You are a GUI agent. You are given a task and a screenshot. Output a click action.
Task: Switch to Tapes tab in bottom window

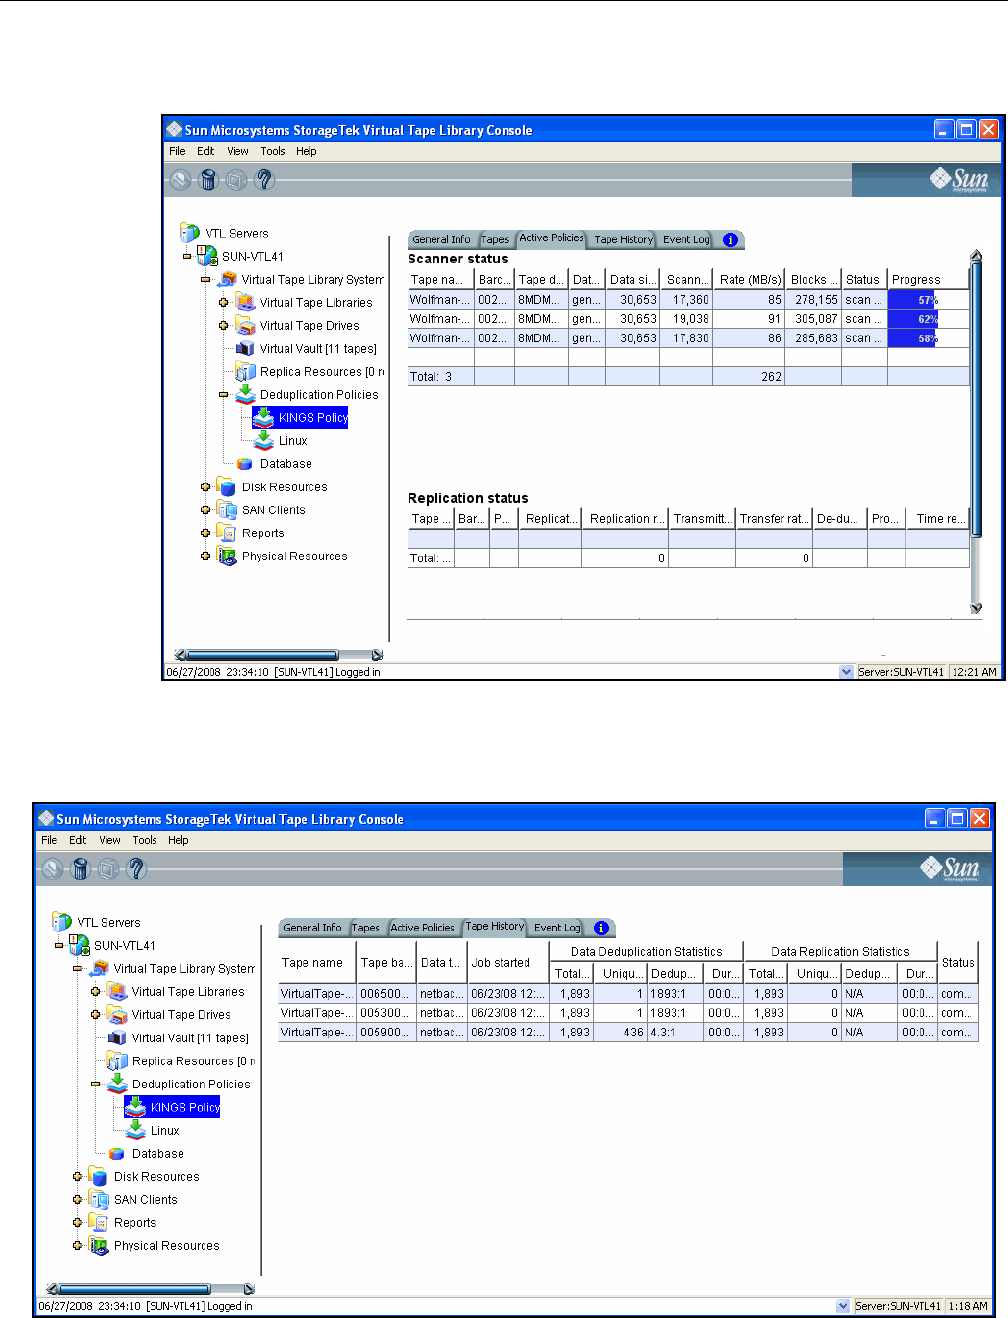click(366, 928)
